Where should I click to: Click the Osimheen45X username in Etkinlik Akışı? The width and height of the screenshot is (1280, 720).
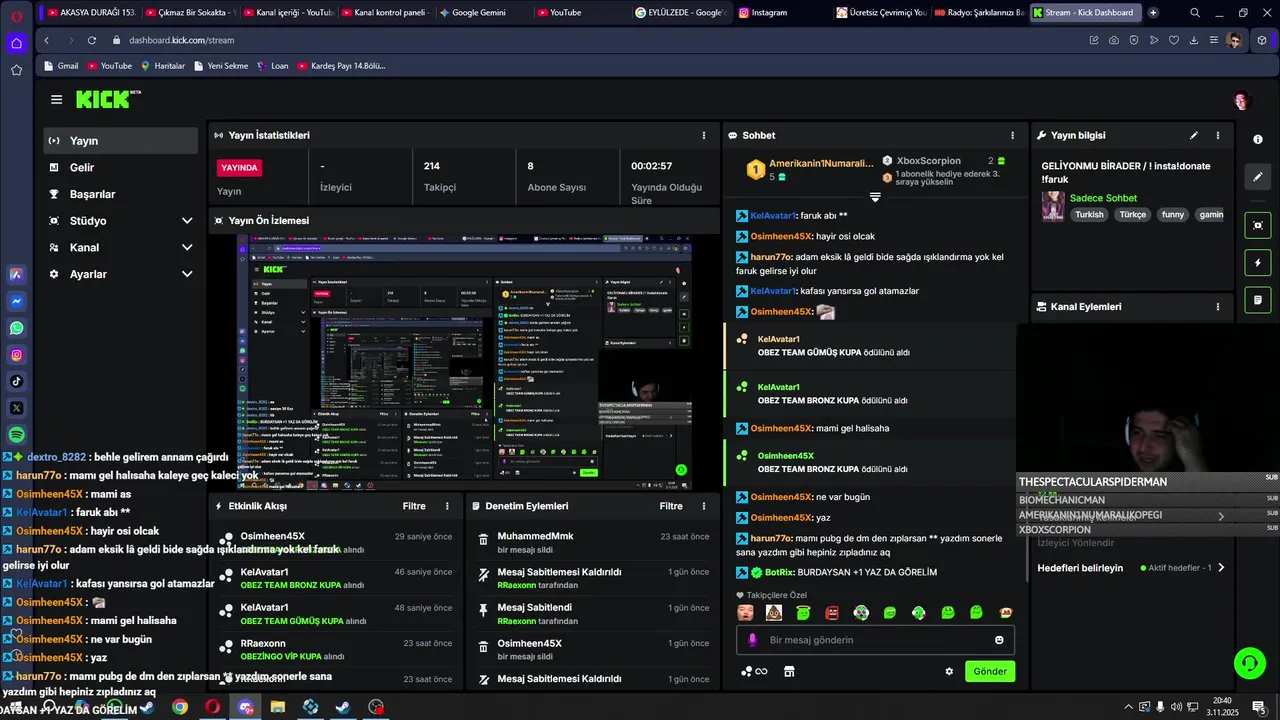[x=272, y=537]
